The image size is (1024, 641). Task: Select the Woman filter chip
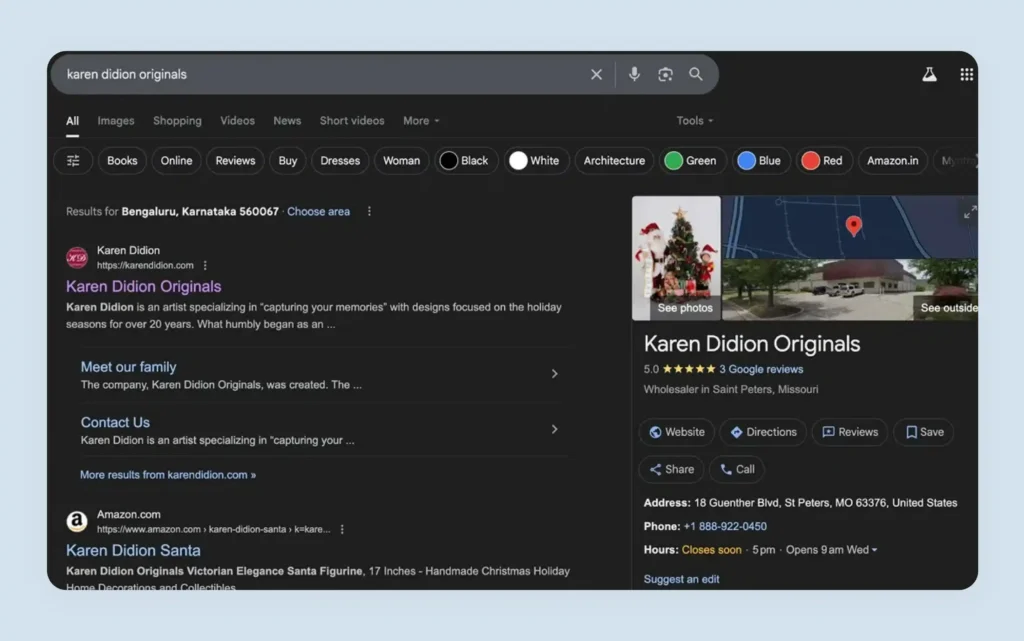pos(401,161)
